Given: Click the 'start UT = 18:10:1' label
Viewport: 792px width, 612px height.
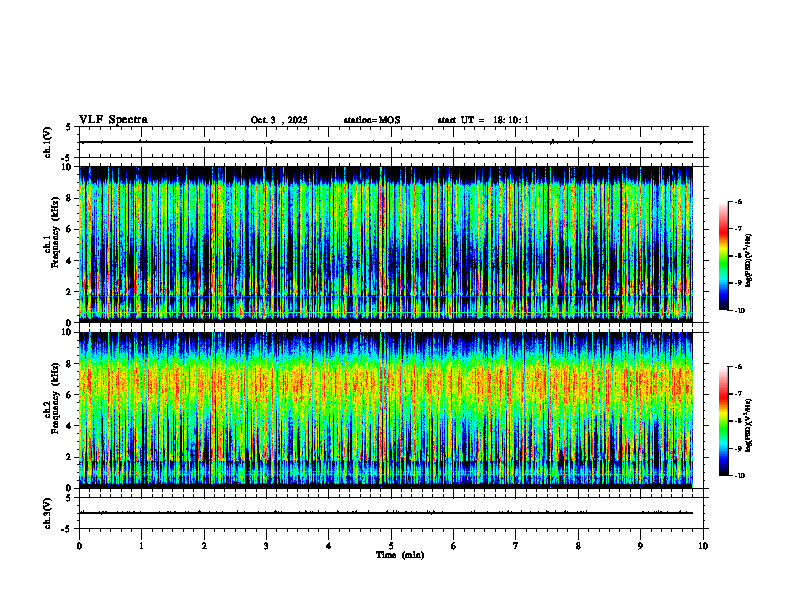Looking at the screenshot, I should click(x=483, y=120).
